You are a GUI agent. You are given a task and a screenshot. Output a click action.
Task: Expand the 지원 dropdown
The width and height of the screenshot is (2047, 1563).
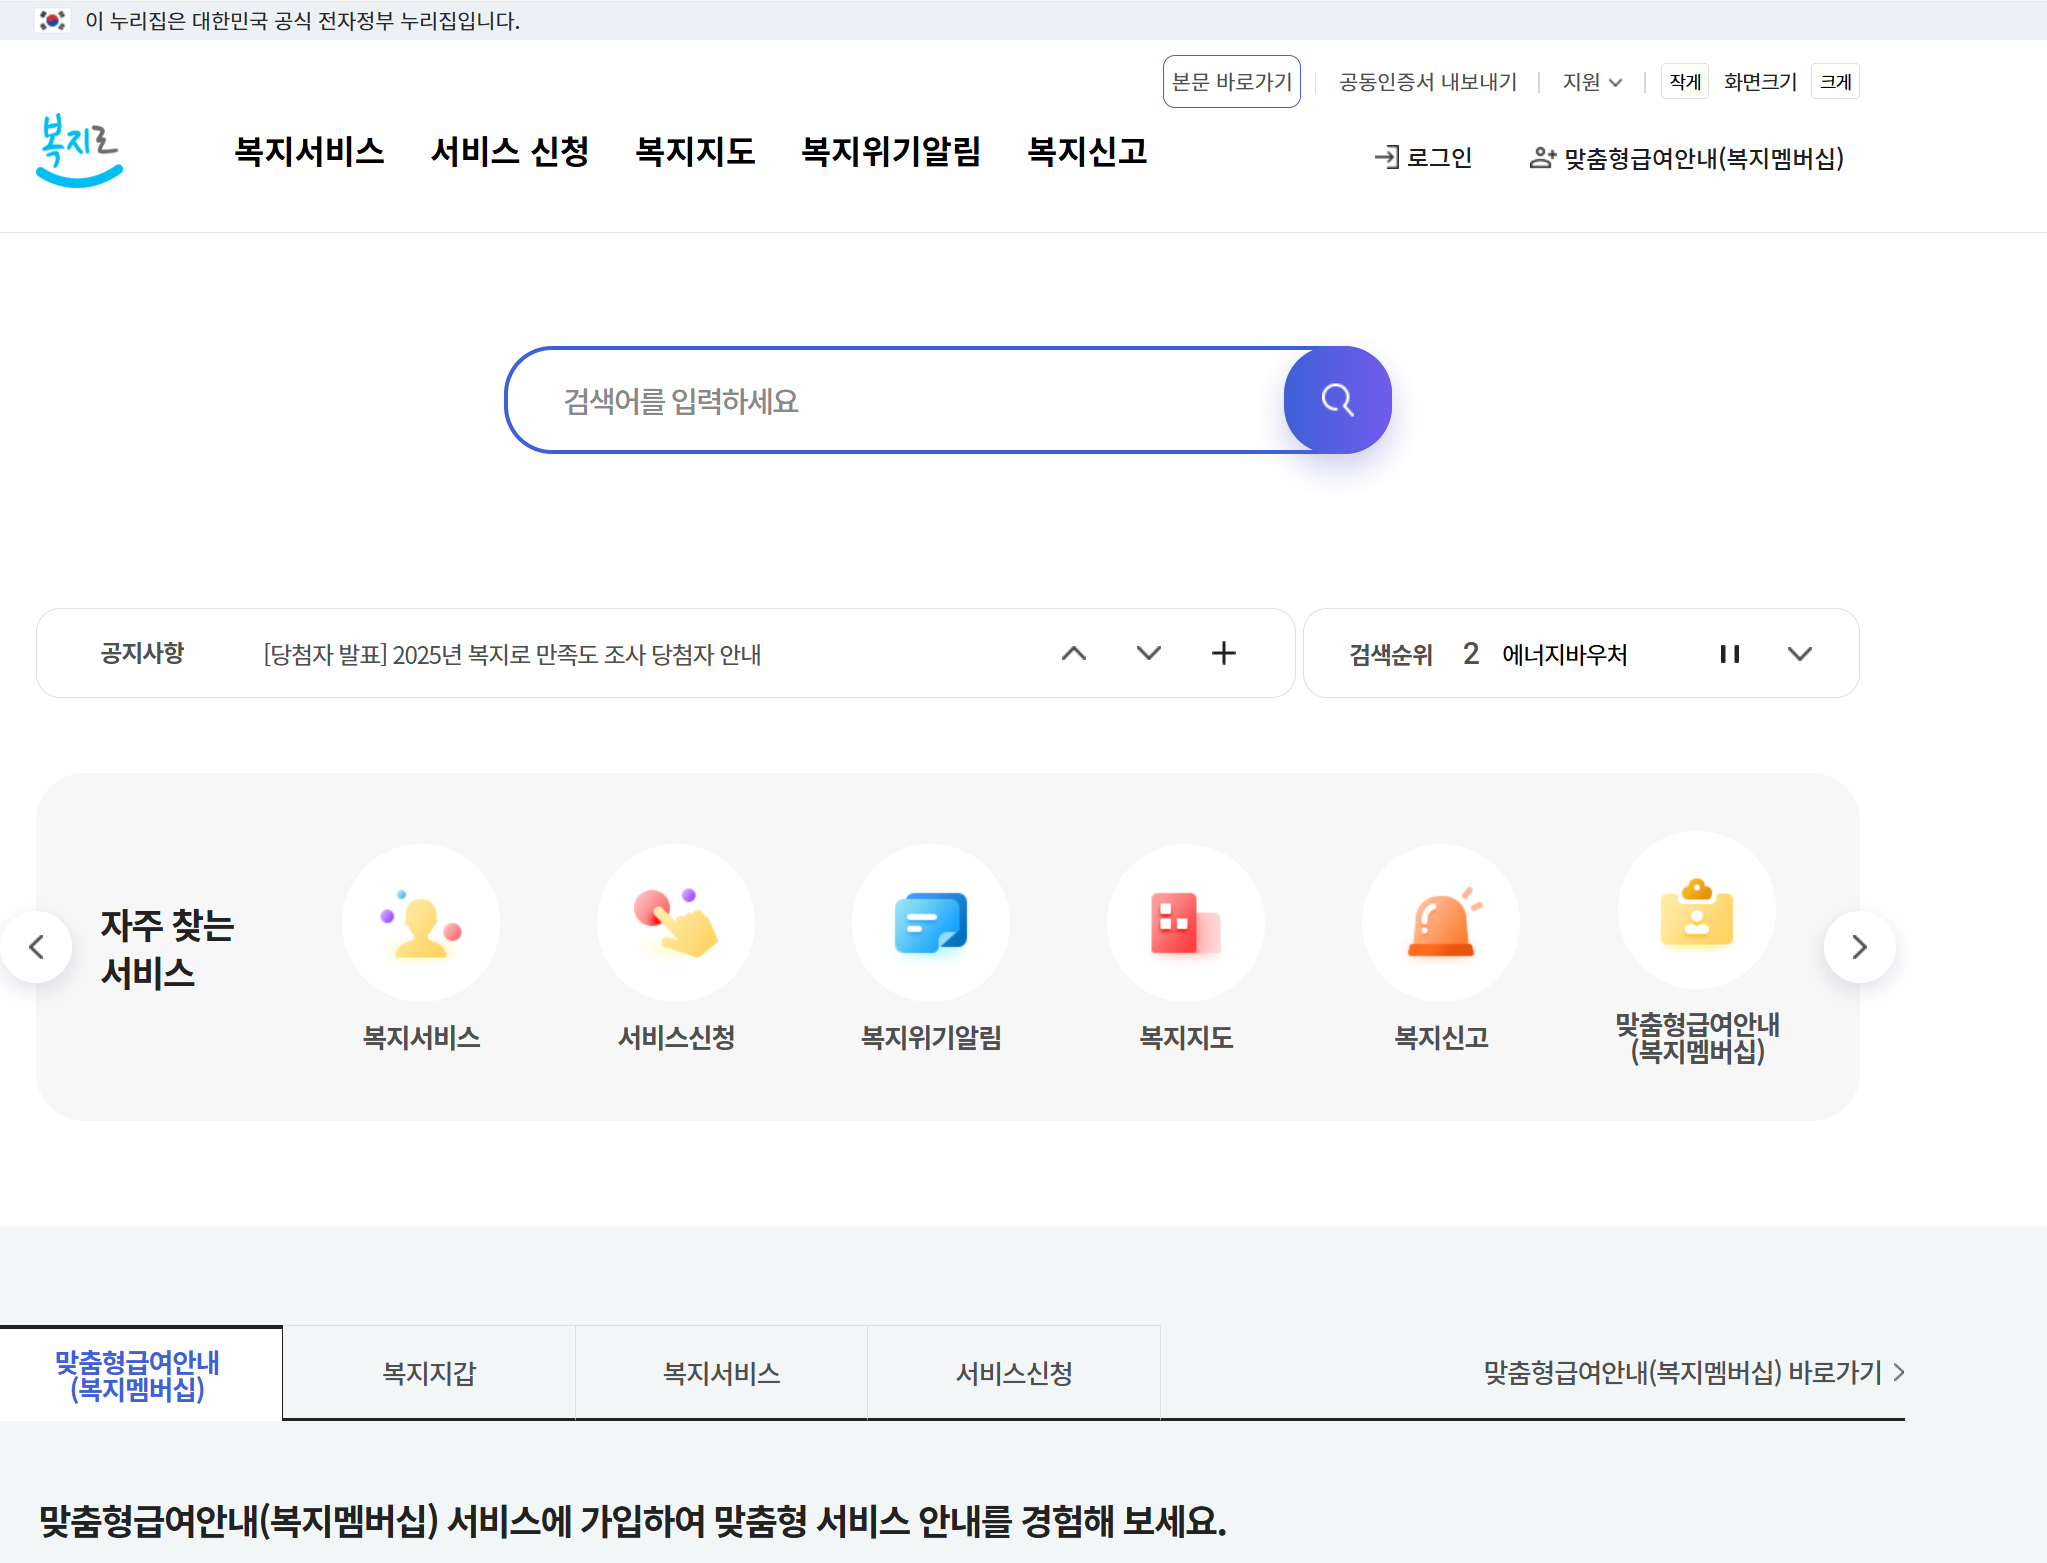(1592, 82)
